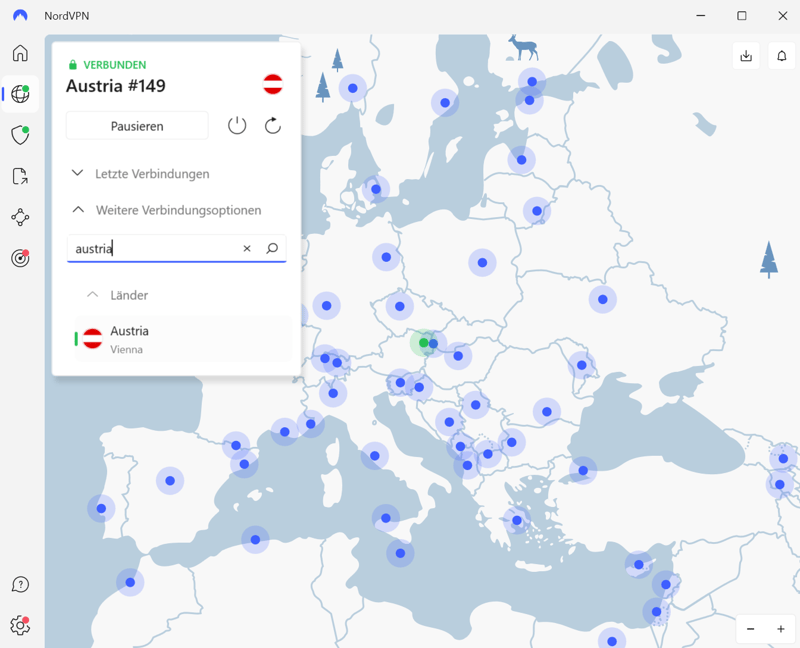Viewport: 800px width, 648px height.
Task: Open the Home icon in the sidebar
Action: tap(20, 53)
